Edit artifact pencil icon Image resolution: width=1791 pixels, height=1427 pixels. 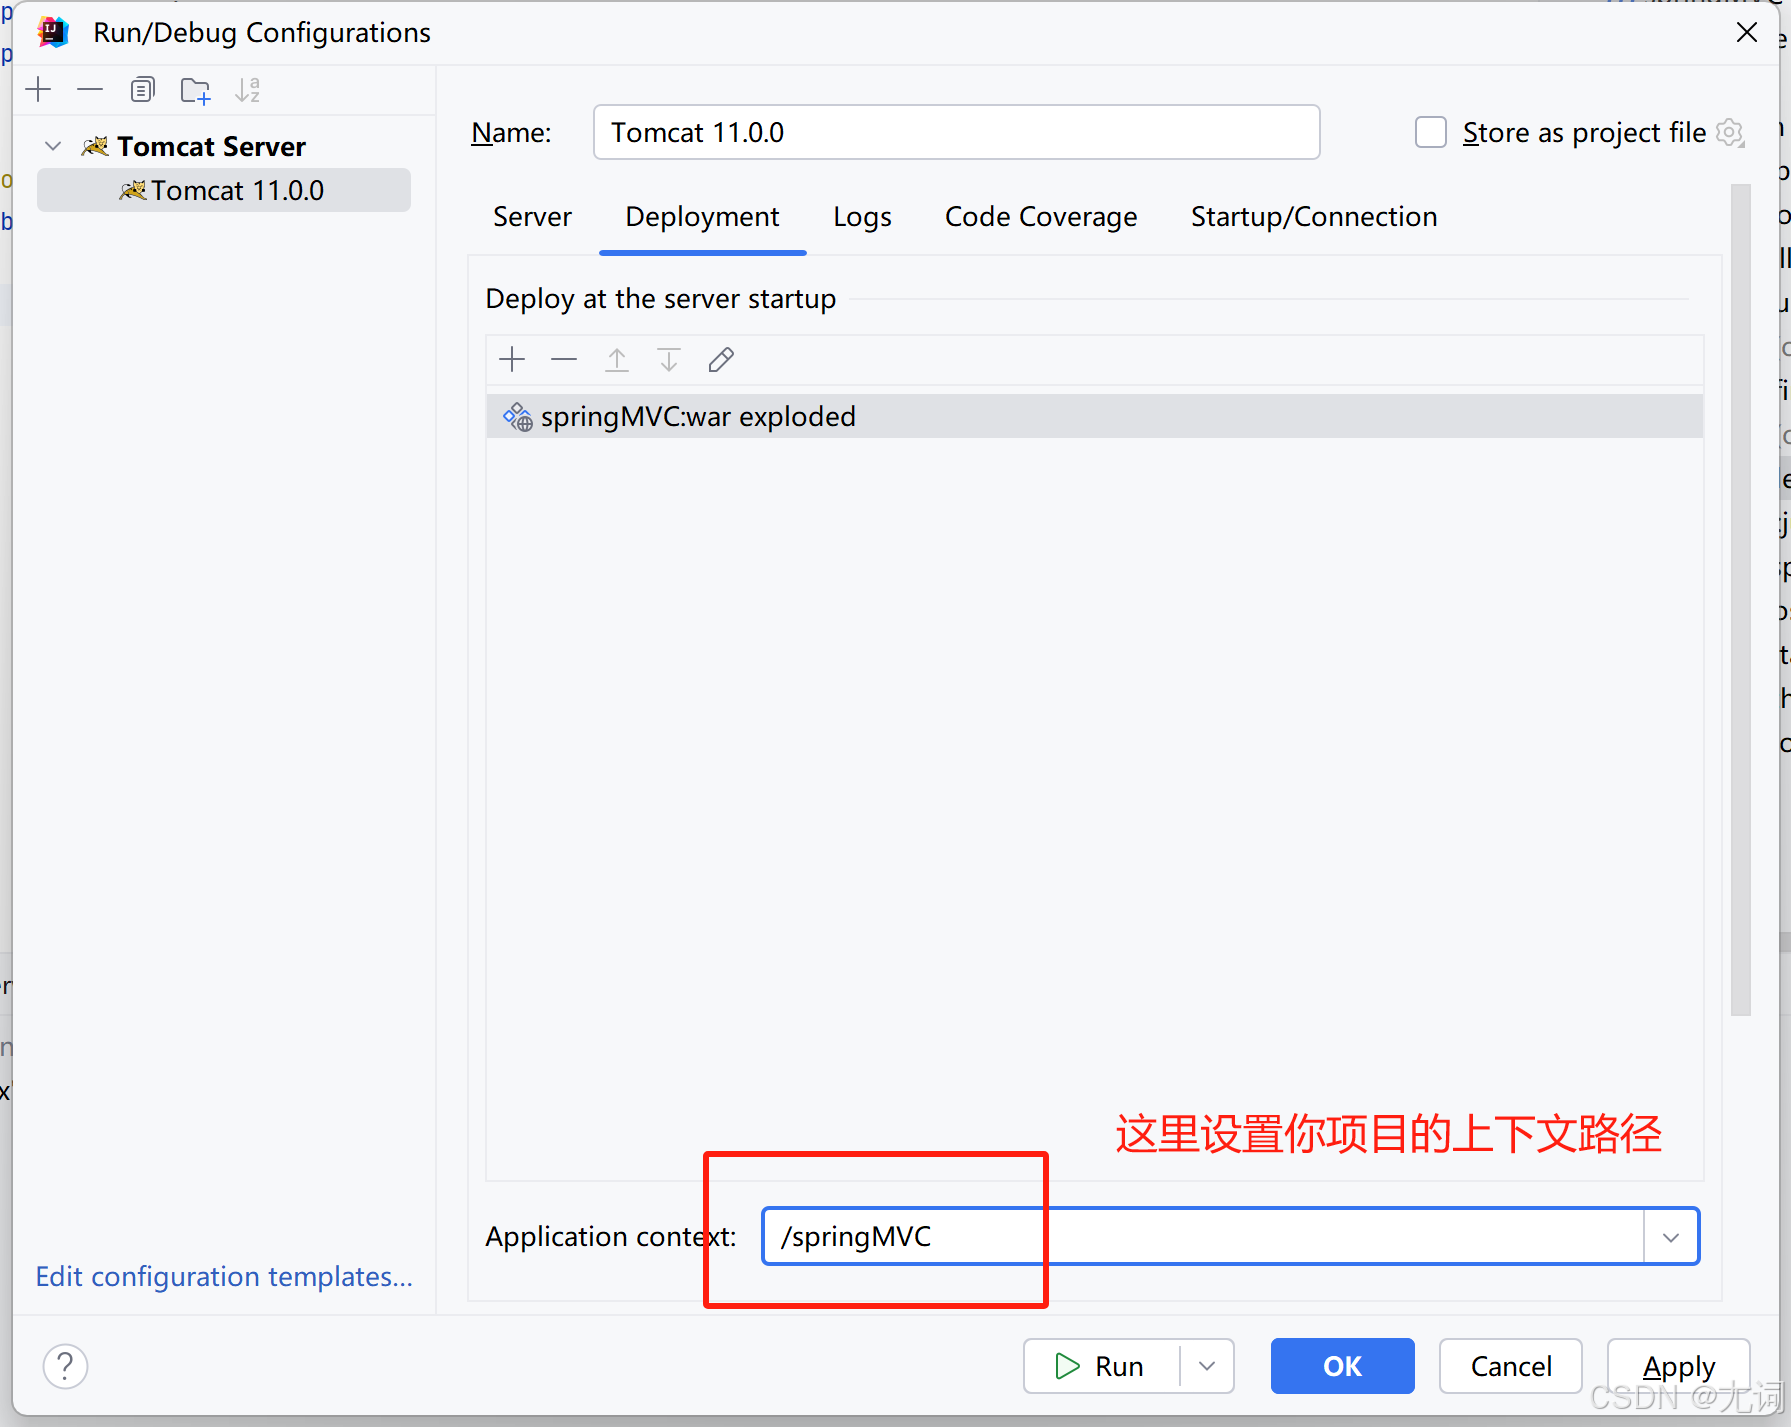point(721,360)
